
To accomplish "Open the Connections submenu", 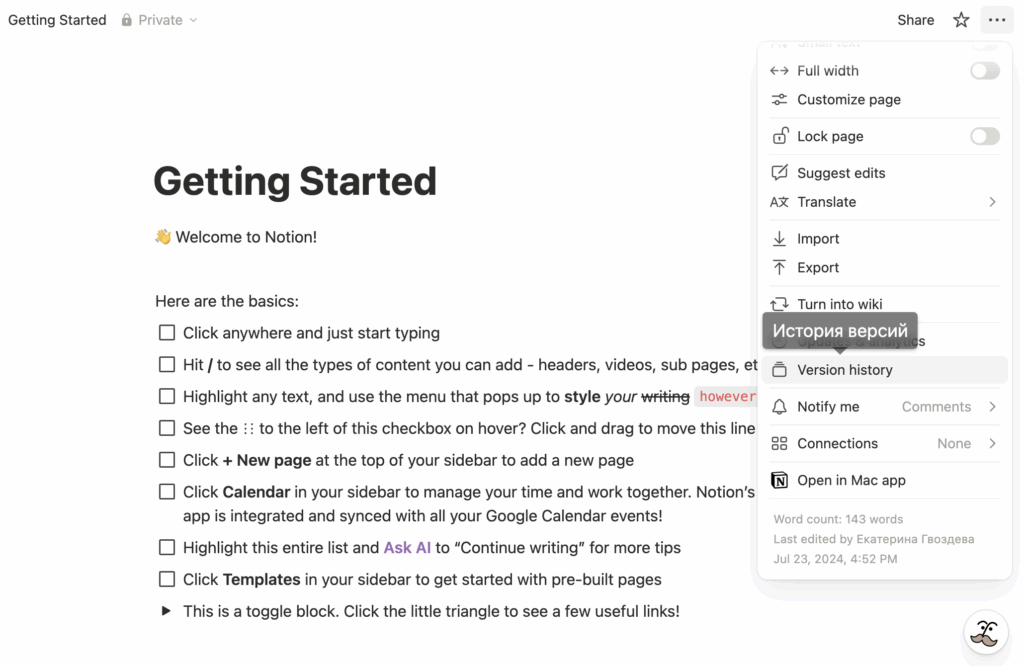I will click(x=992, y=444).
